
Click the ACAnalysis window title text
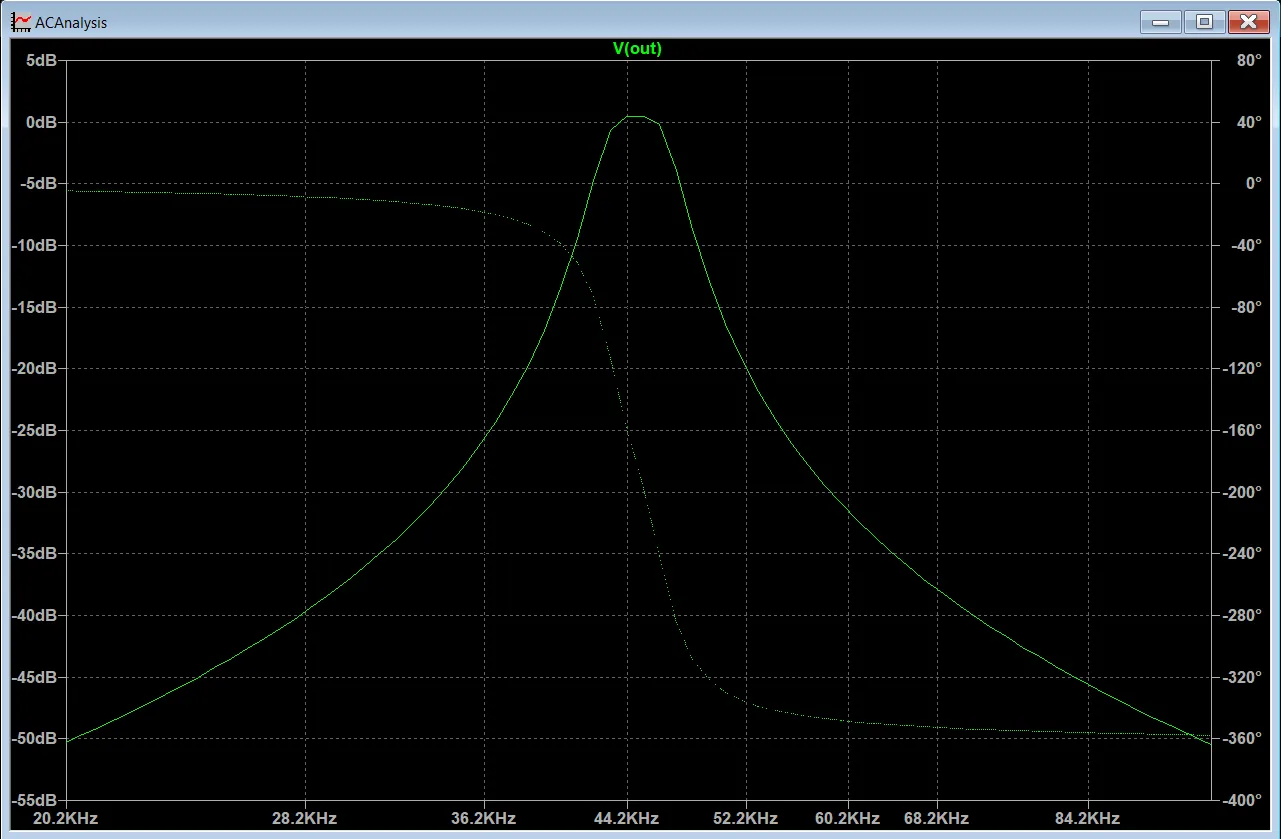pyautogui.click(x=71, y=22)
